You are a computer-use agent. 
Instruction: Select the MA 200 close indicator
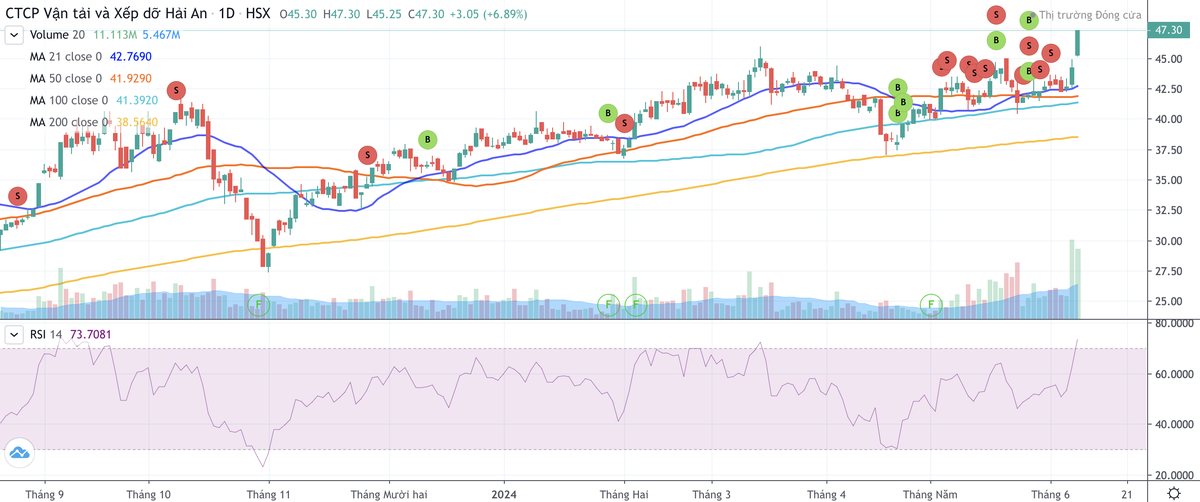point(68,122)
